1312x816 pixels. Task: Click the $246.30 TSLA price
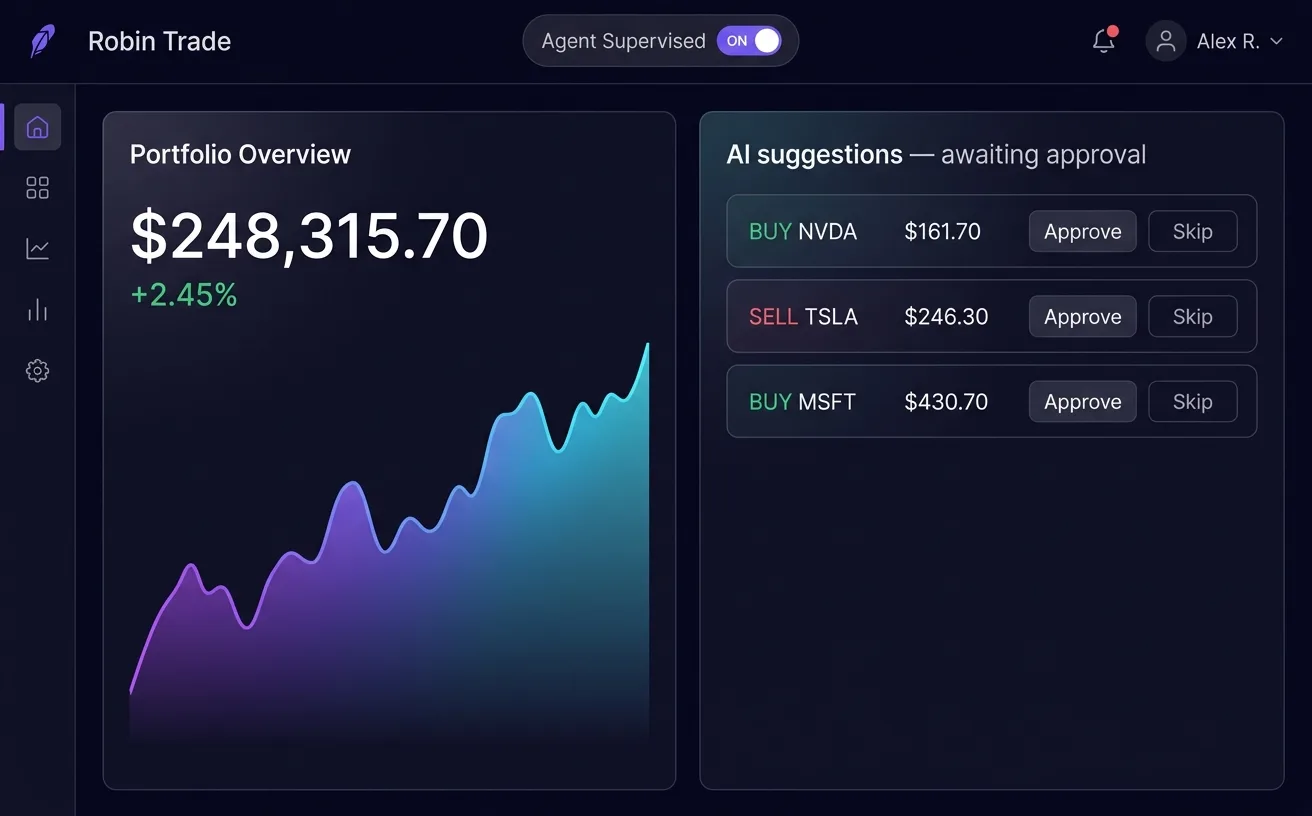(x=946, y=316)
